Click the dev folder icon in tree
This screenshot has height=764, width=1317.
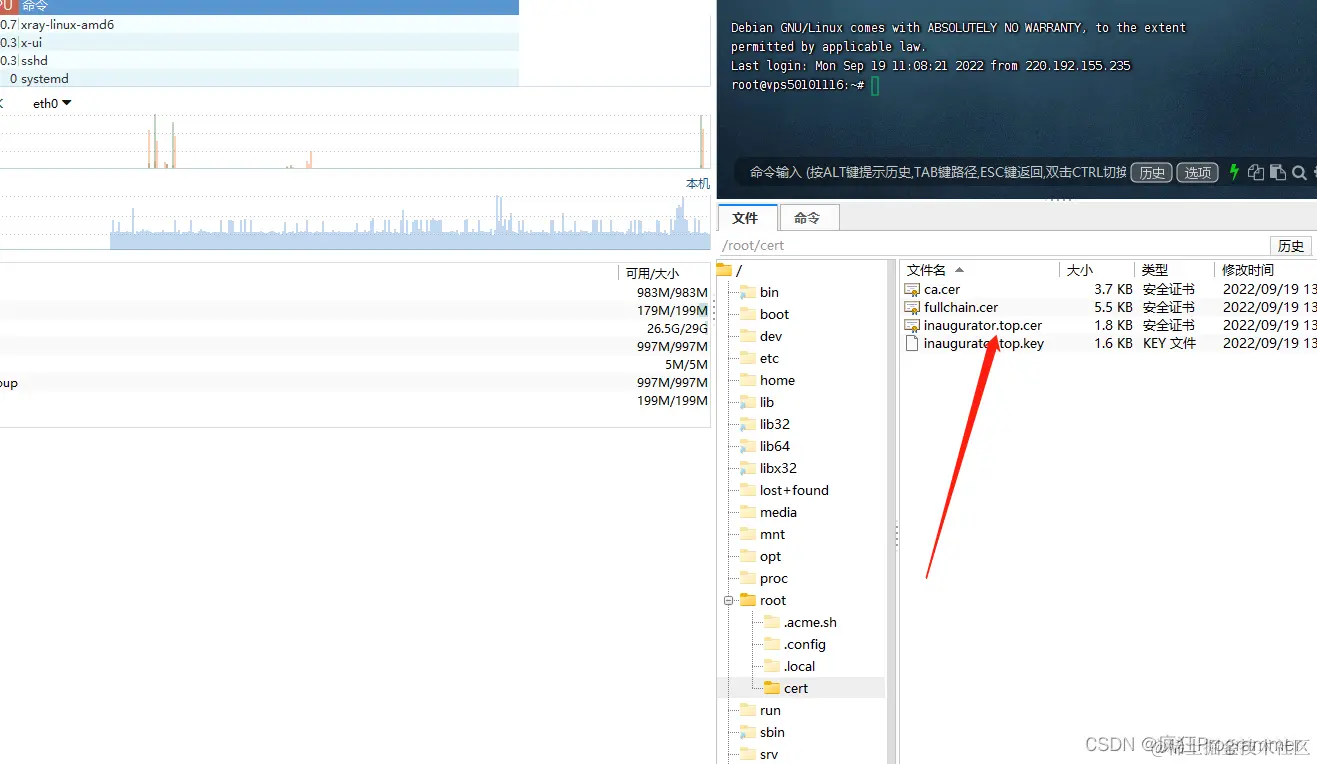pyautogui.click(x=747, y=336)
